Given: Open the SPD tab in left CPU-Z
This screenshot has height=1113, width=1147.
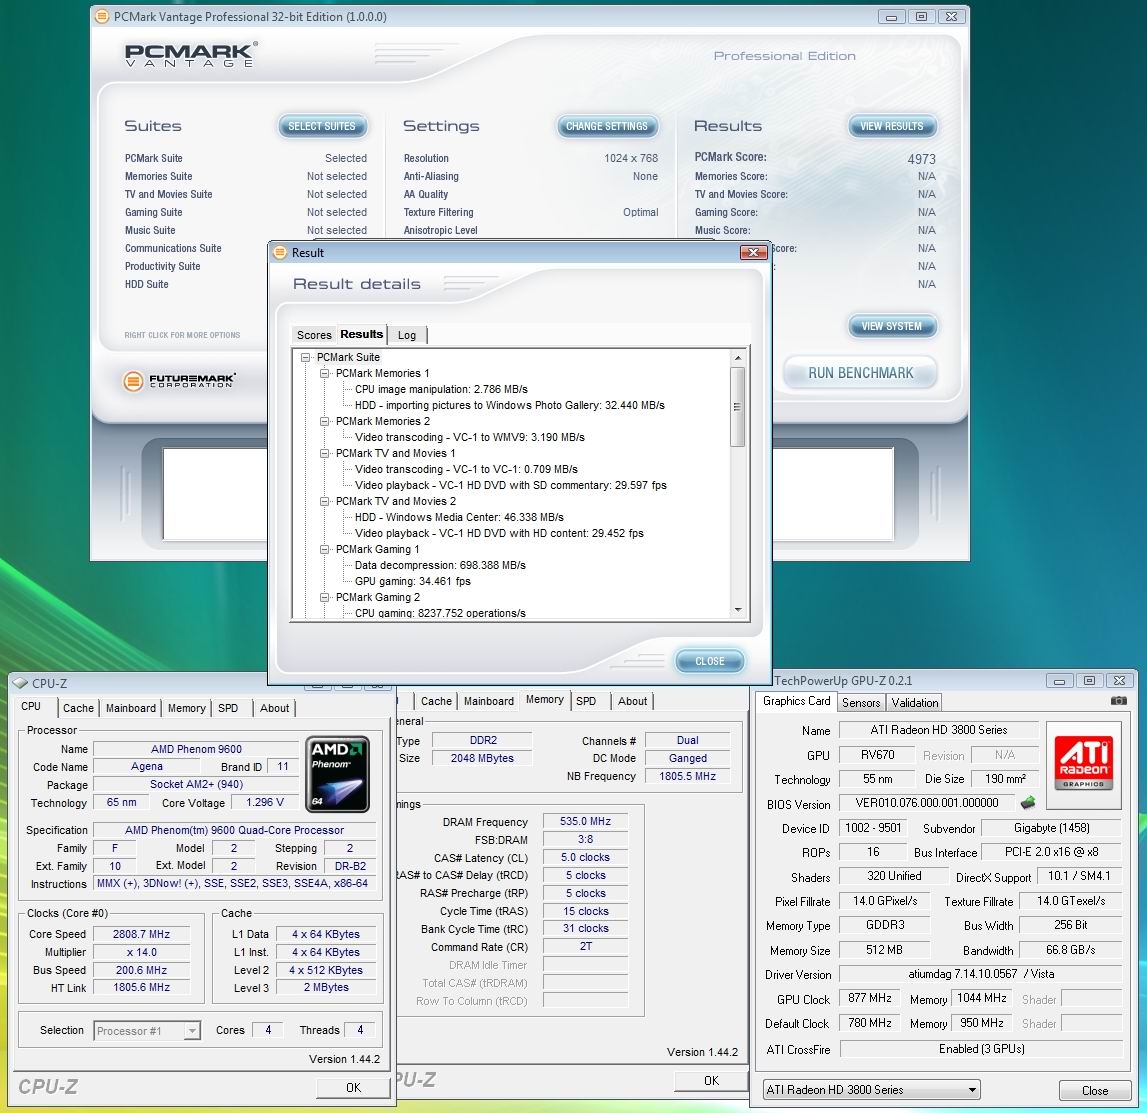Looking at the screenshot, I should (227, 708).
